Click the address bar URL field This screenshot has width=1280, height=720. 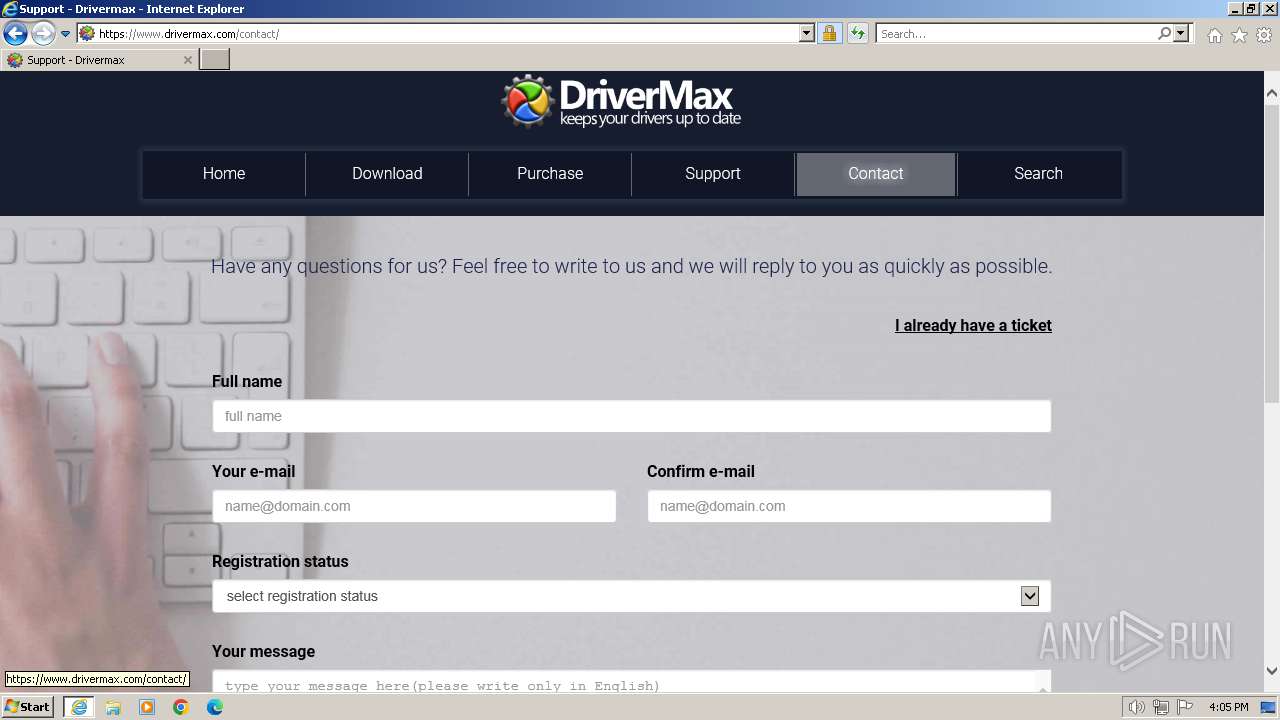pos(447,33)
